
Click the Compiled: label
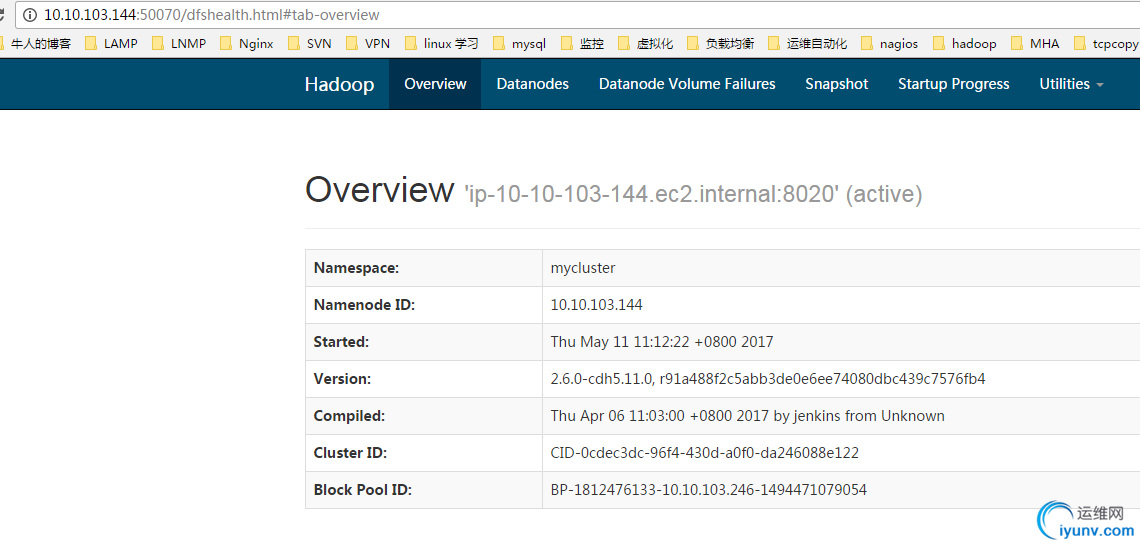click(x=349, y=416)
